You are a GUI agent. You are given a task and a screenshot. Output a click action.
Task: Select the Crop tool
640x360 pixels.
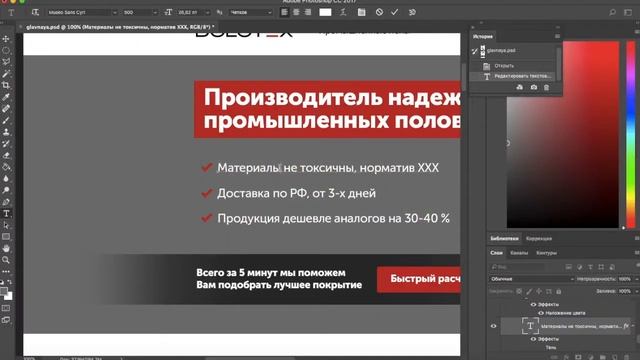pos(6,85)
